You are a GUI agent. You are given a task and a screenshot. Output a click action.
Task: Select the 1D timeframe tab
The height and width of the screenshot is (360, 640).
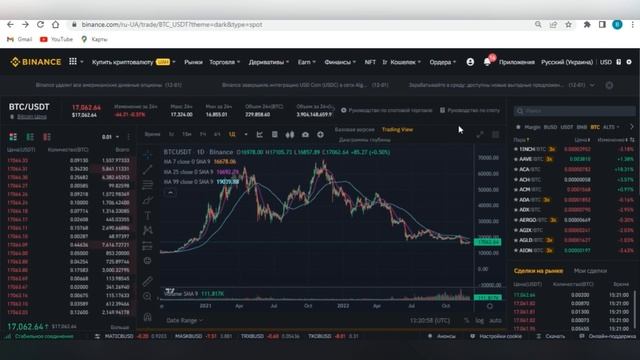[x=232, y=134]
